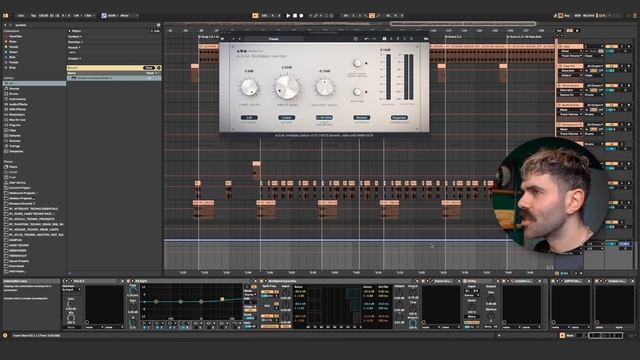Open the Drums library category
The image size is (640, 360).
13,94
